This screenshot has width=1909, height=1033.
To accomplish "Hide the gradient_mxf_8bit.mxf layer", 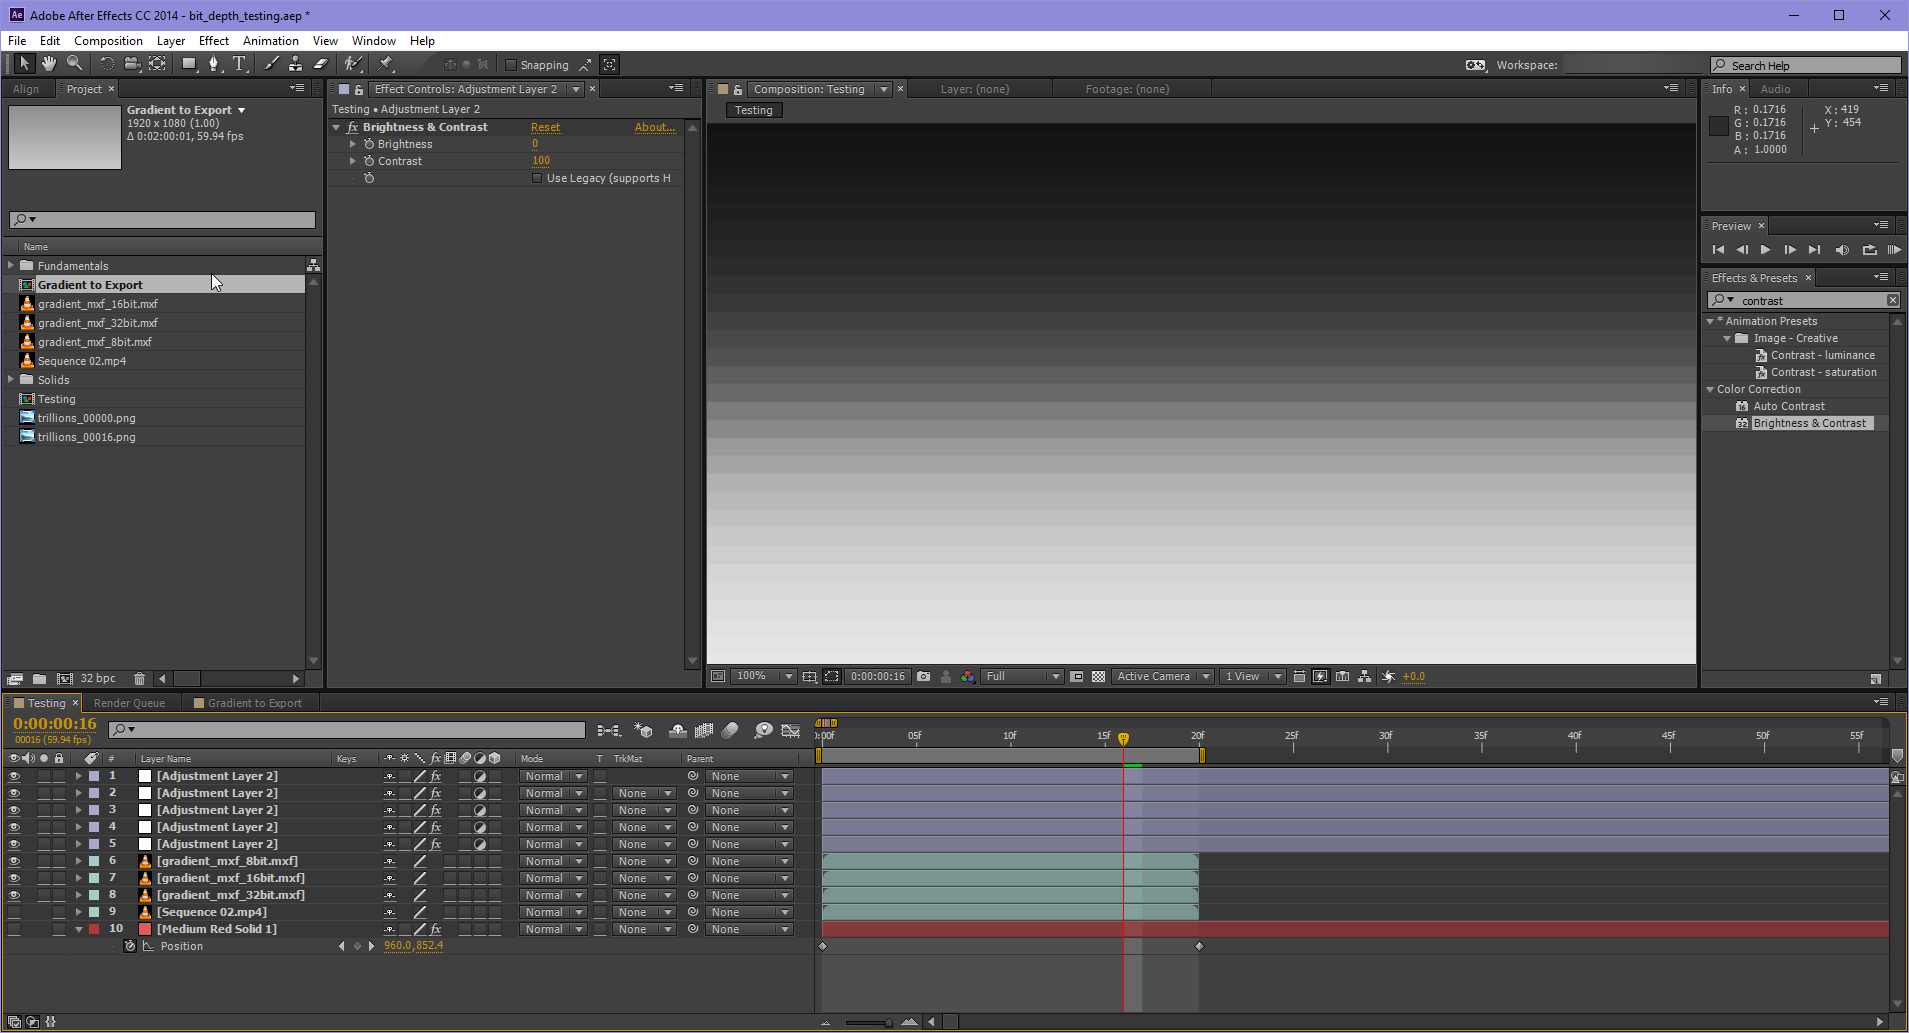I will (x=14, y=860).
